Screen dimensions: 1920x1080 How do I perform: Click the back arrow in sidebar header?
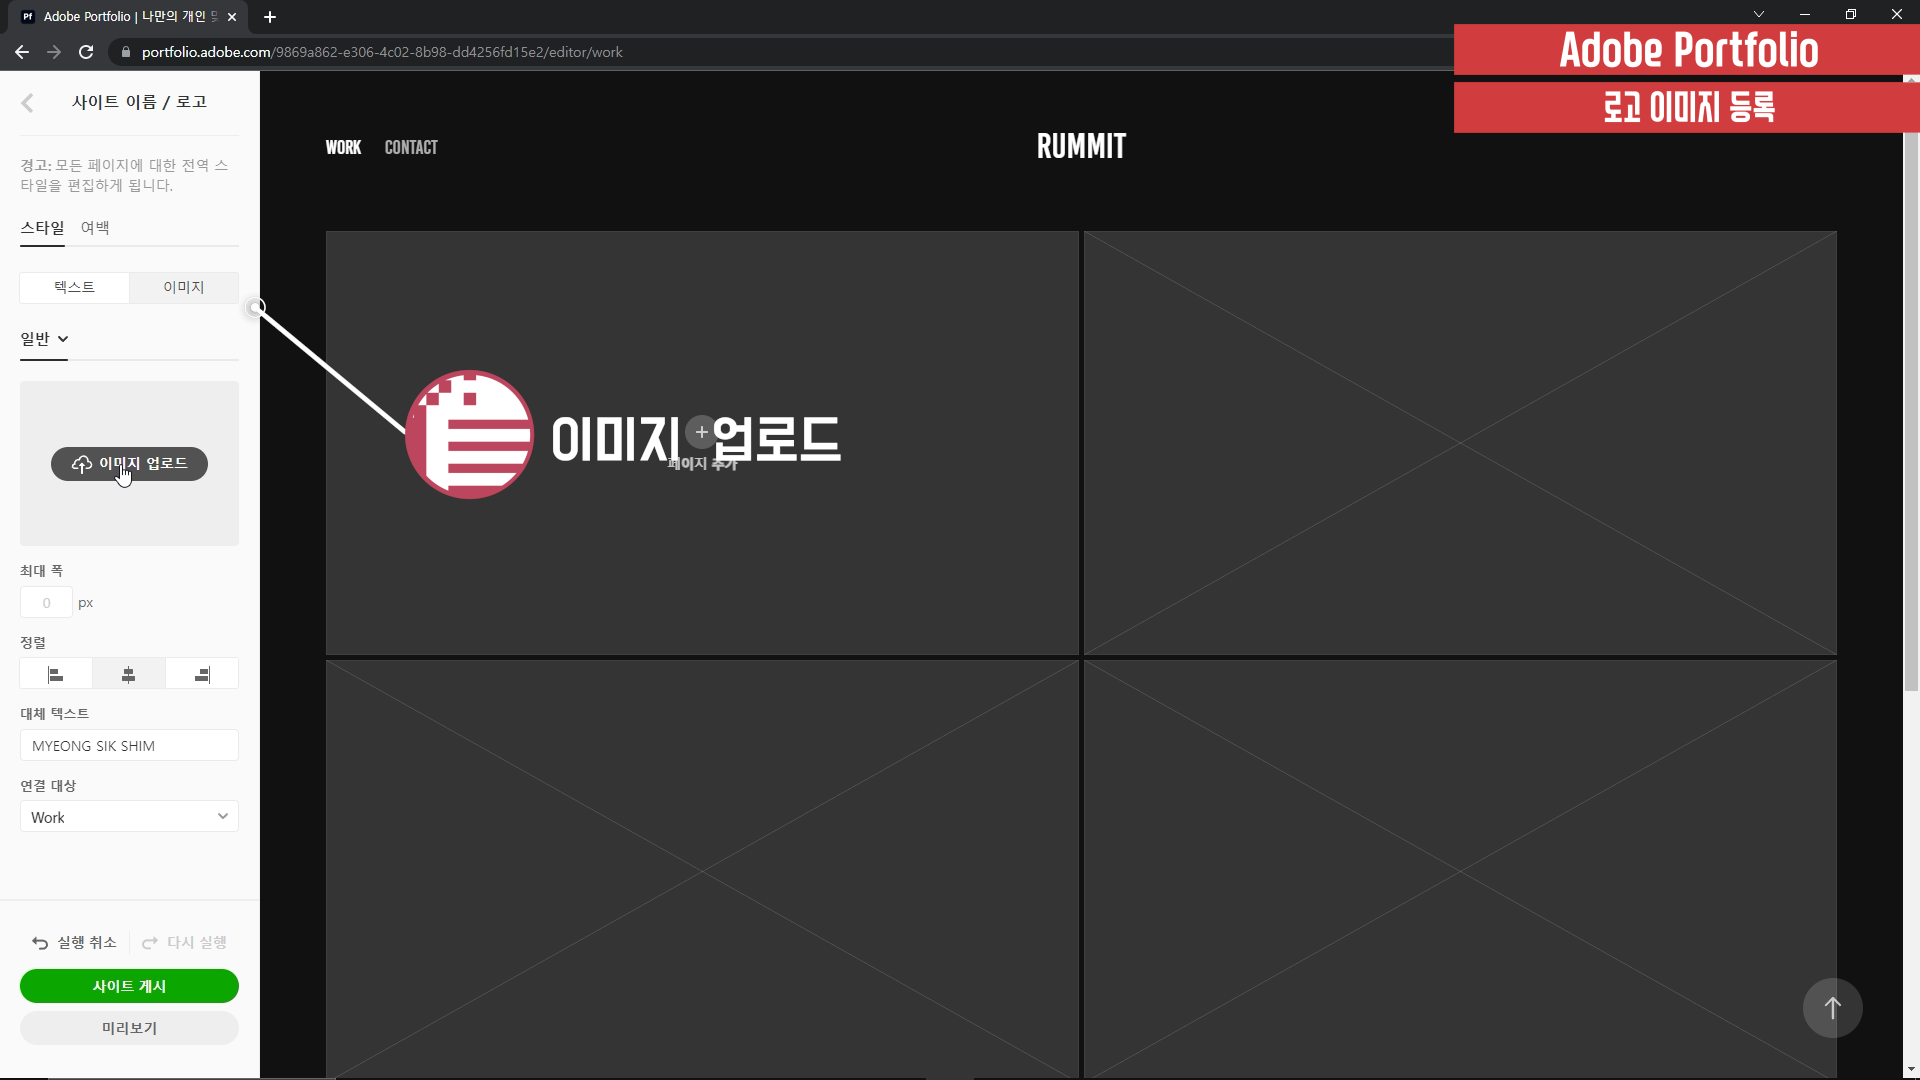tap(28, 103)
